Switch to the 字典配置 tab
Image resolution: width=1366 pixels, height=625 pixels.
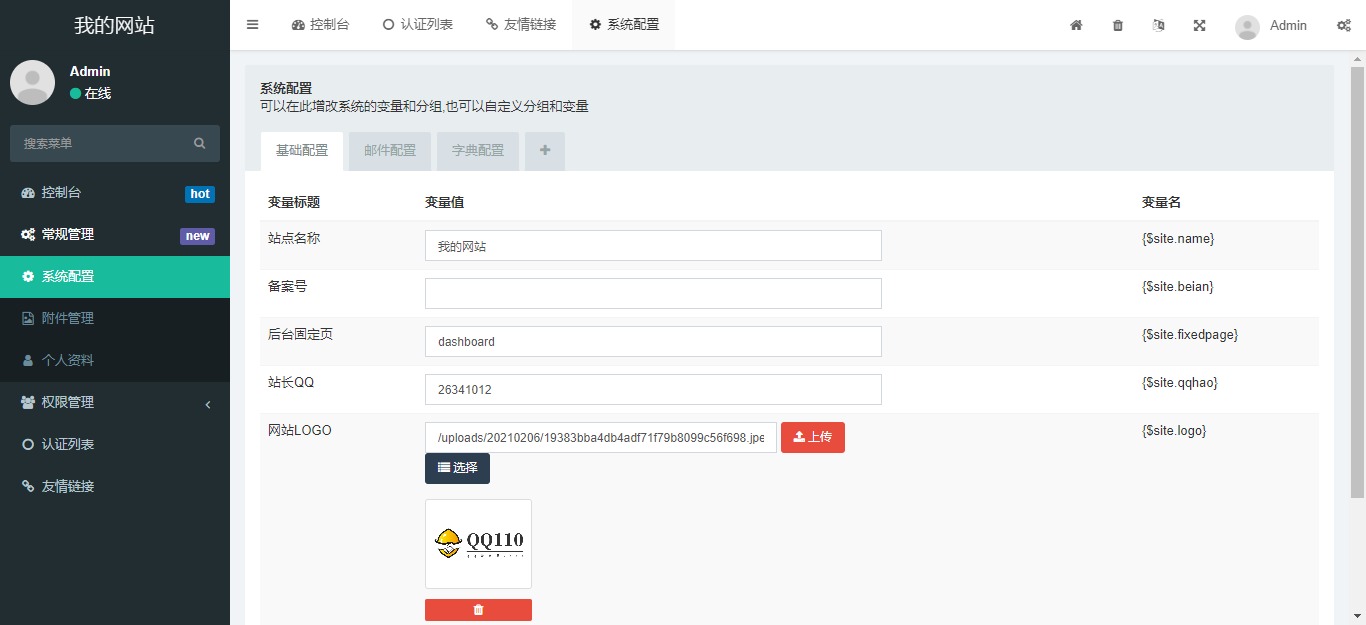(x=478, y=151)
